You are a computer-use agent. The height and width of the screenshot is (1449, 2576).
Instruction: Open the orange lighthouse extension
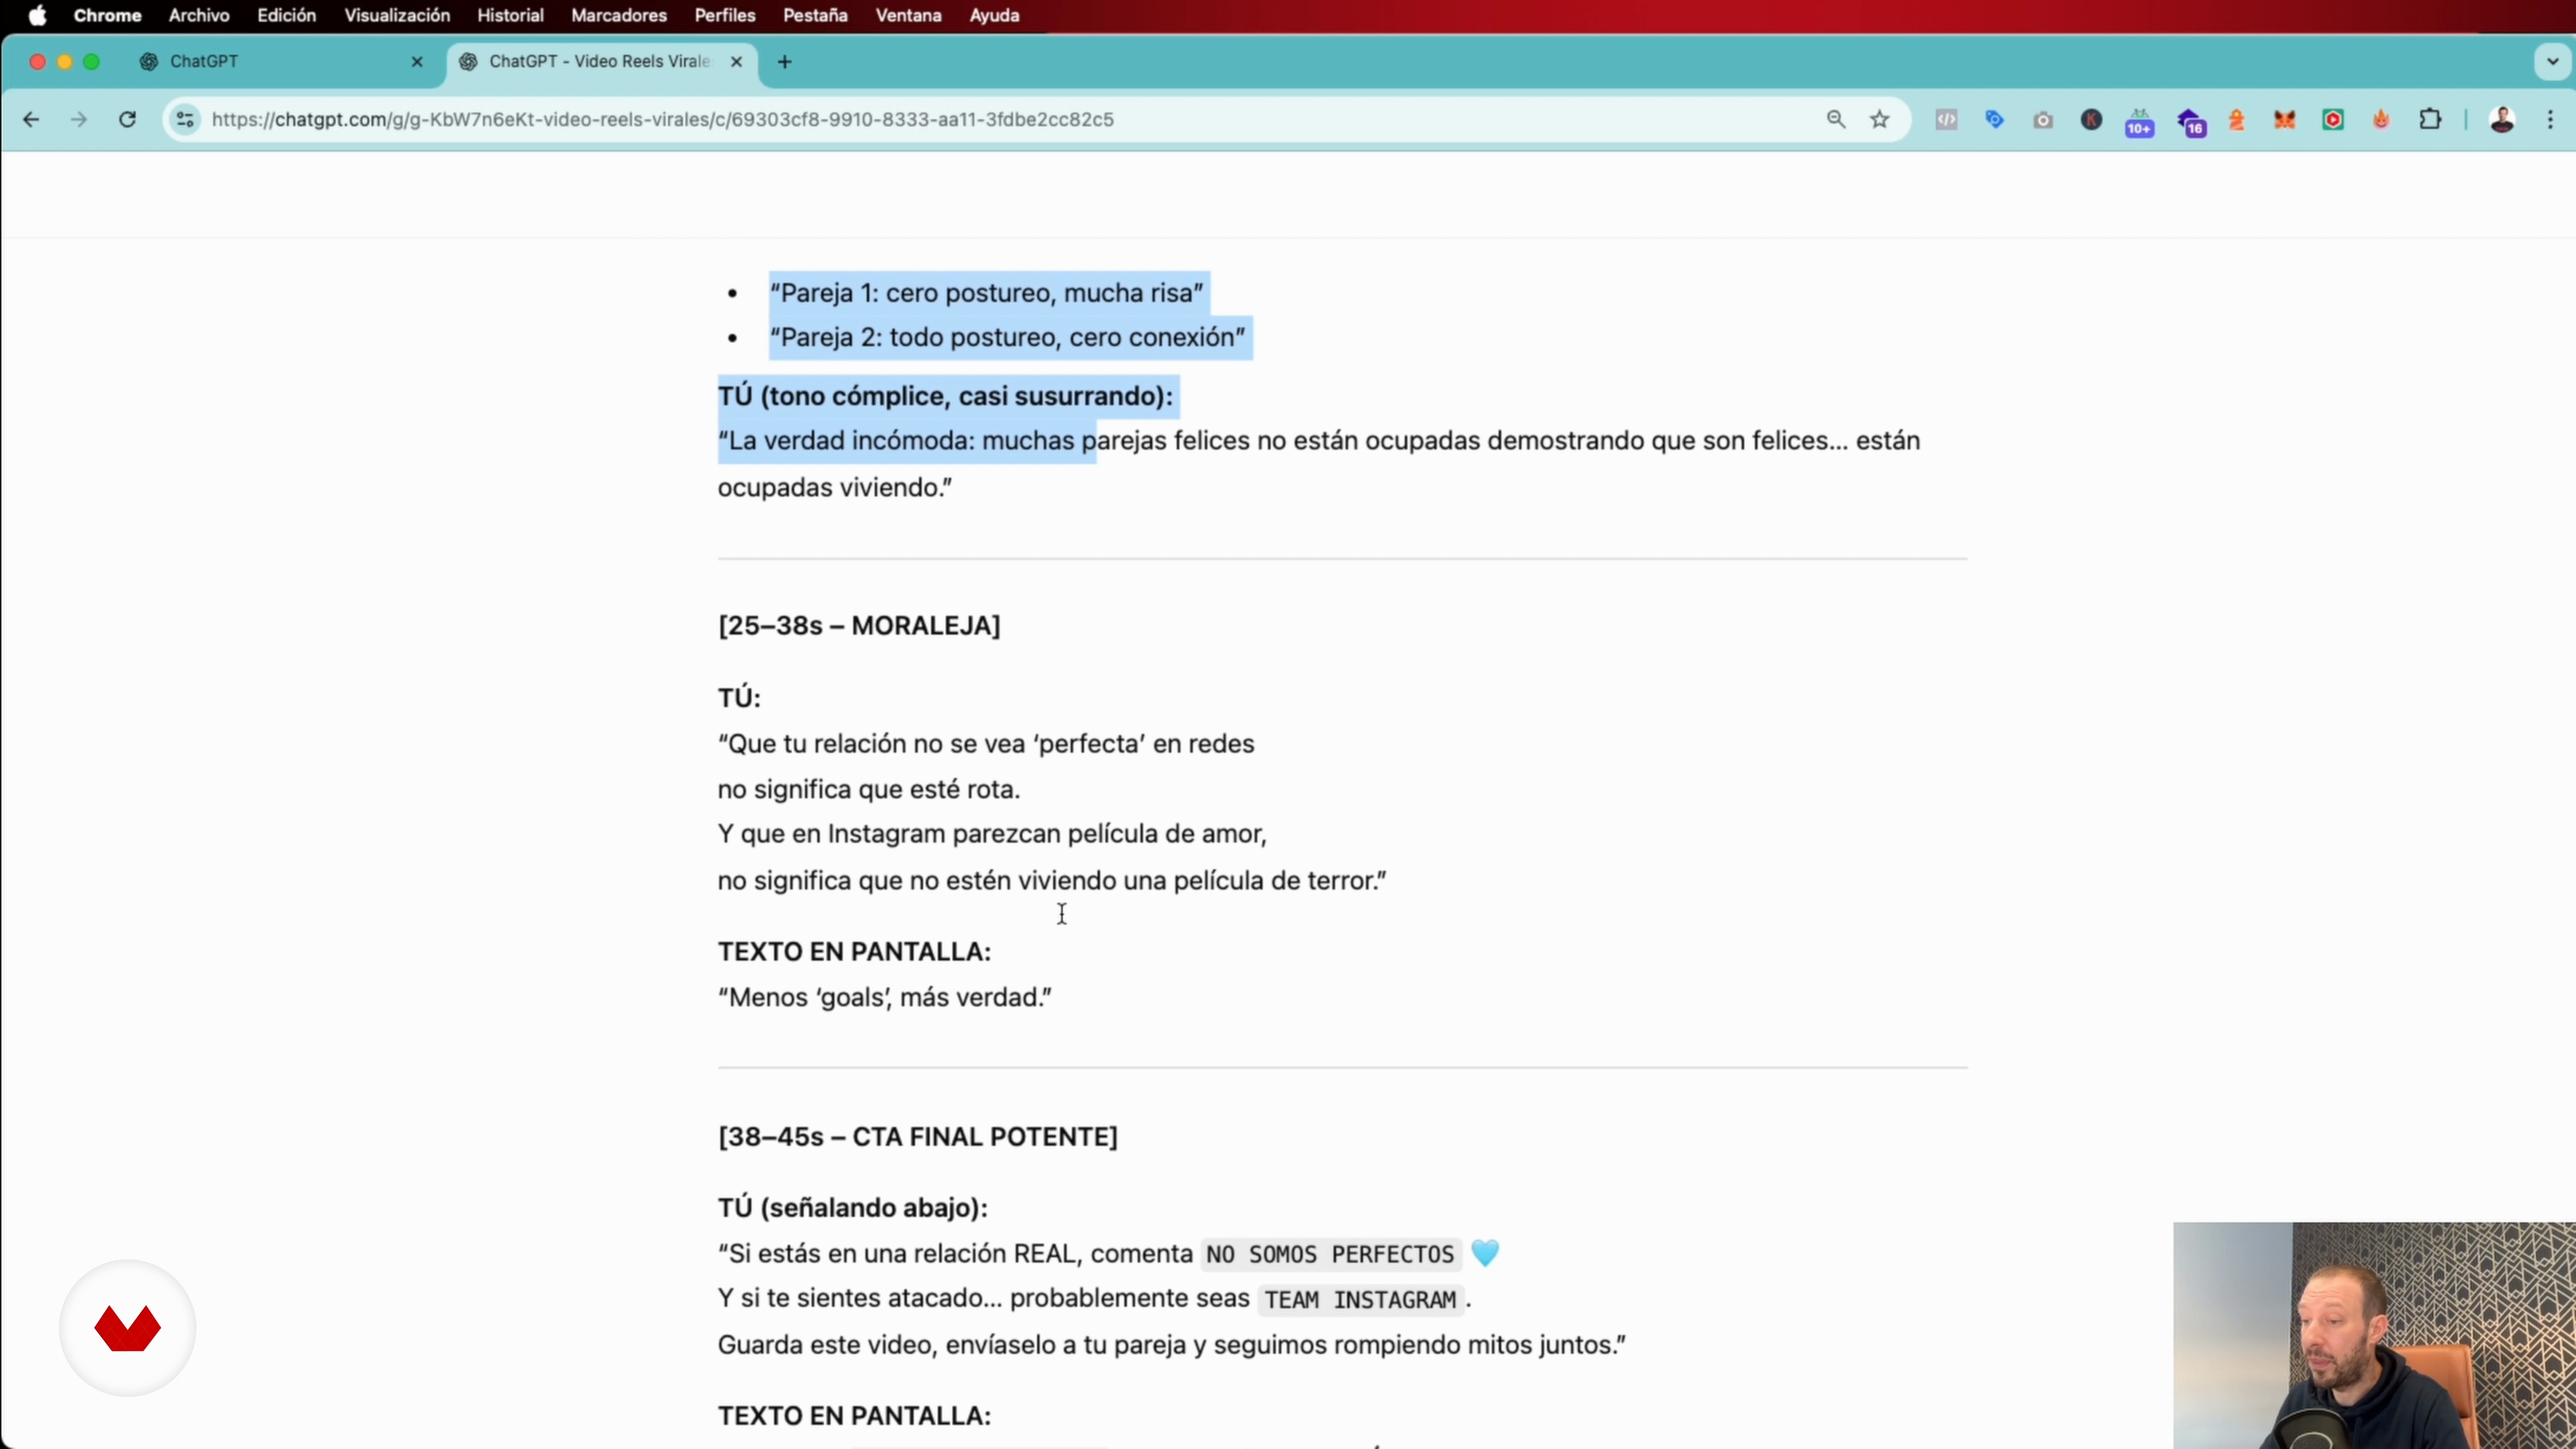coord(2237,120)
